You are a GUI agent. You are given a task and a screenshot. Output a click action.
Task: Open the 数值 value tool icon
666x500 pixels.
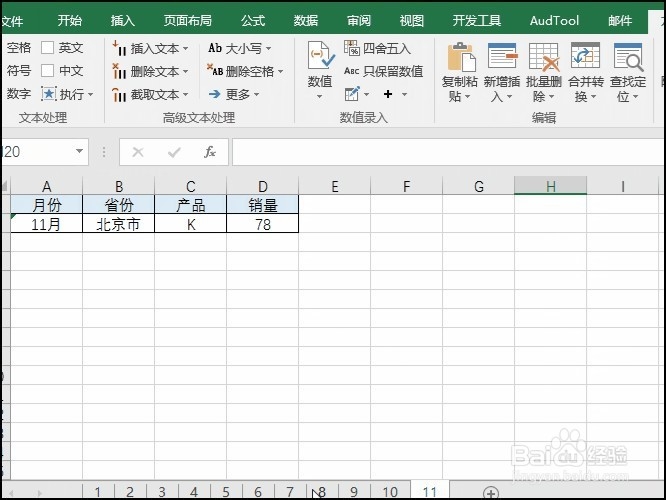point(321,55)
